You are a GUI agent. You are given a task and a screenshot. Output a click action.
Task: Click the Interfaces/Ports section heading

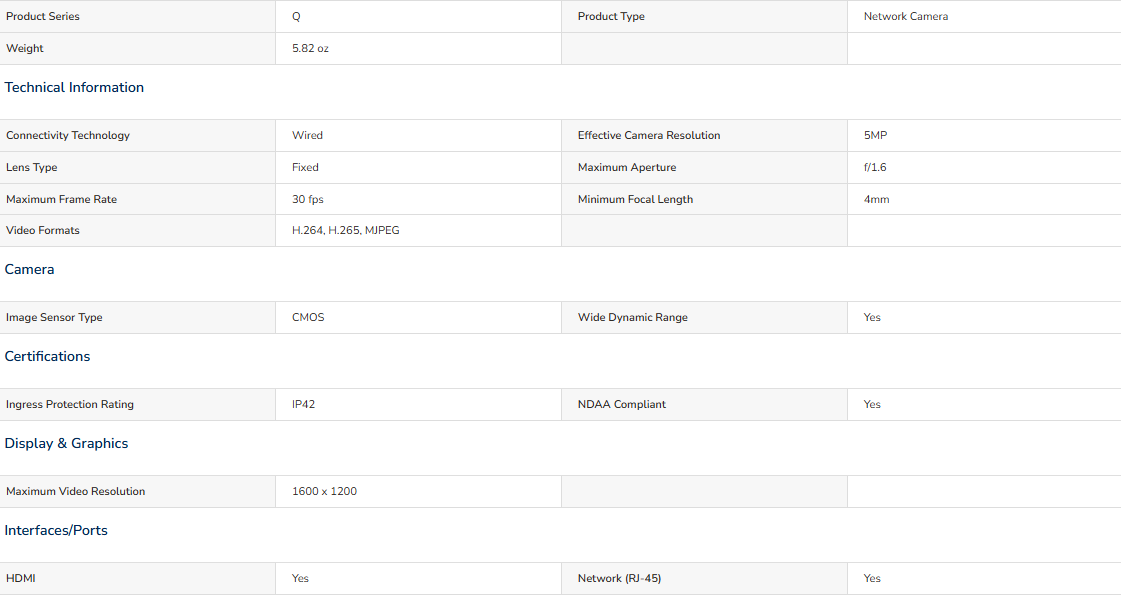(56, 531)
